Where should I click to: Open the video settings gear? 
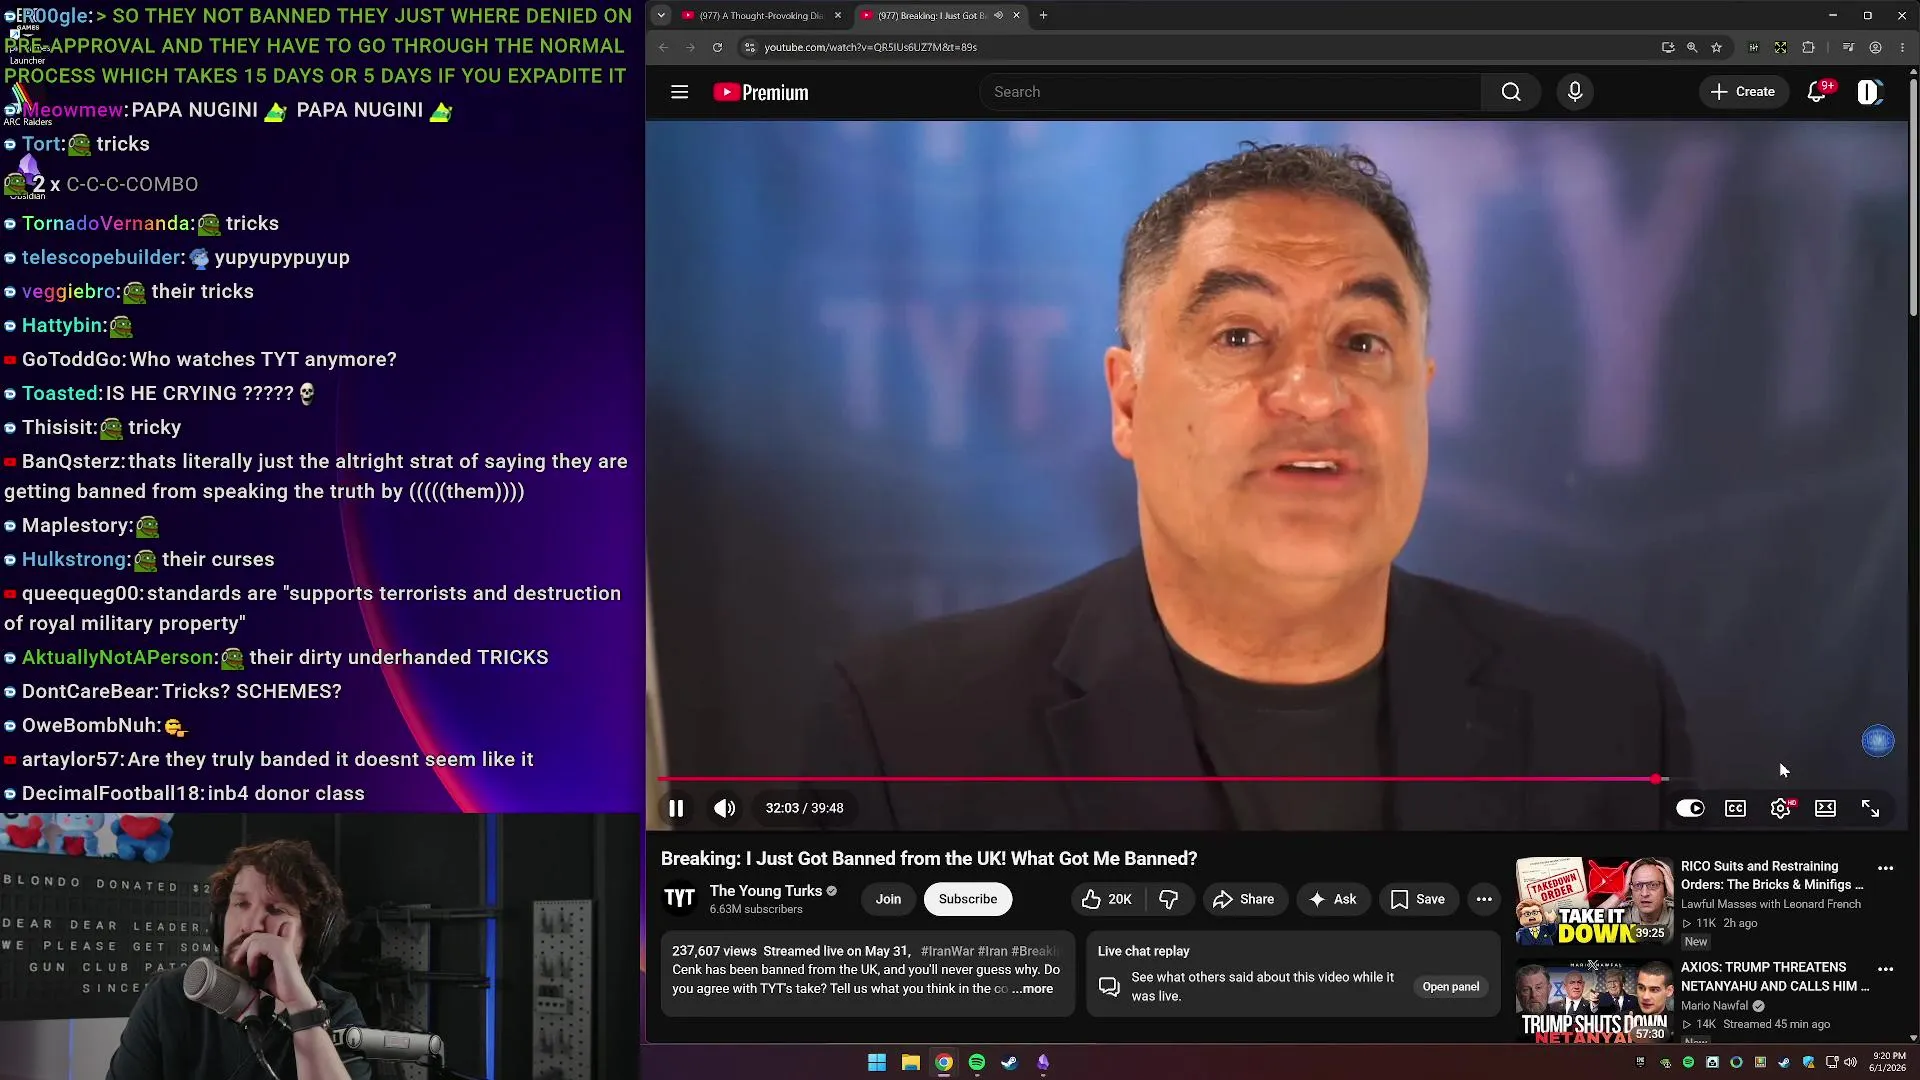click(x=1781, y=808)
